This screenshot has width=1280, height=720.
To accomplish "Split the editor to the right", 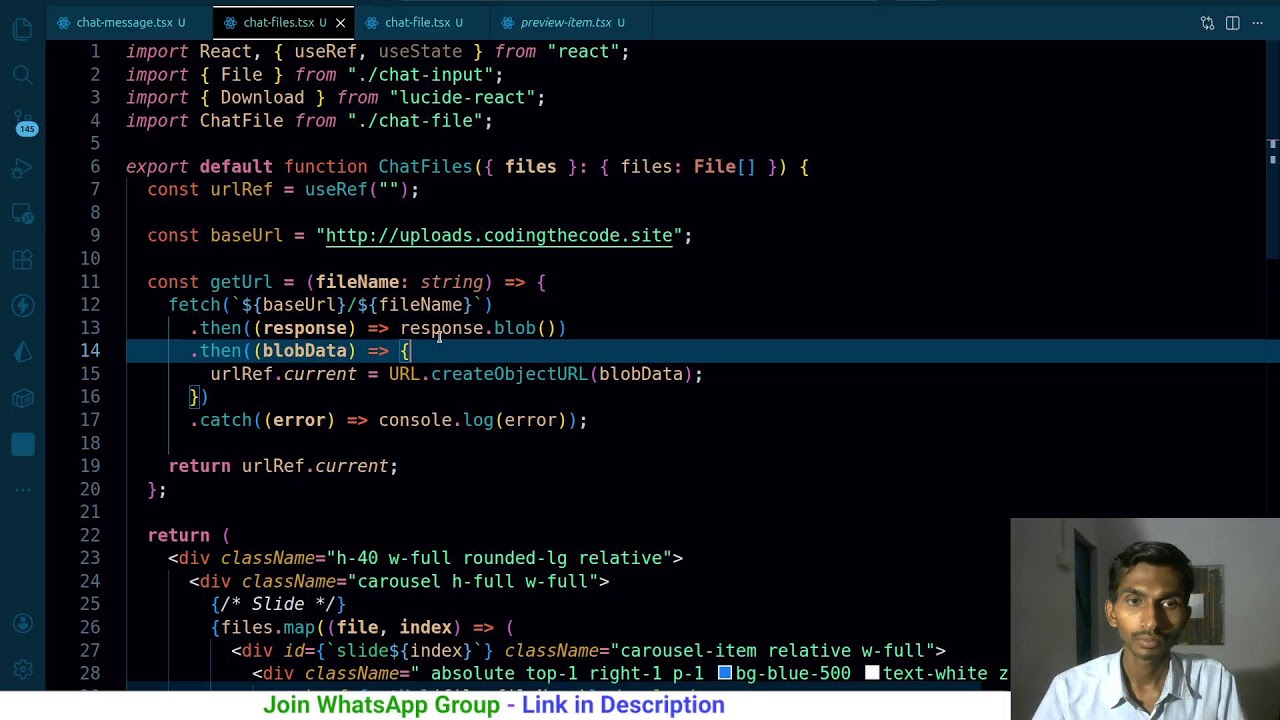I will [x=1232, y=22].
